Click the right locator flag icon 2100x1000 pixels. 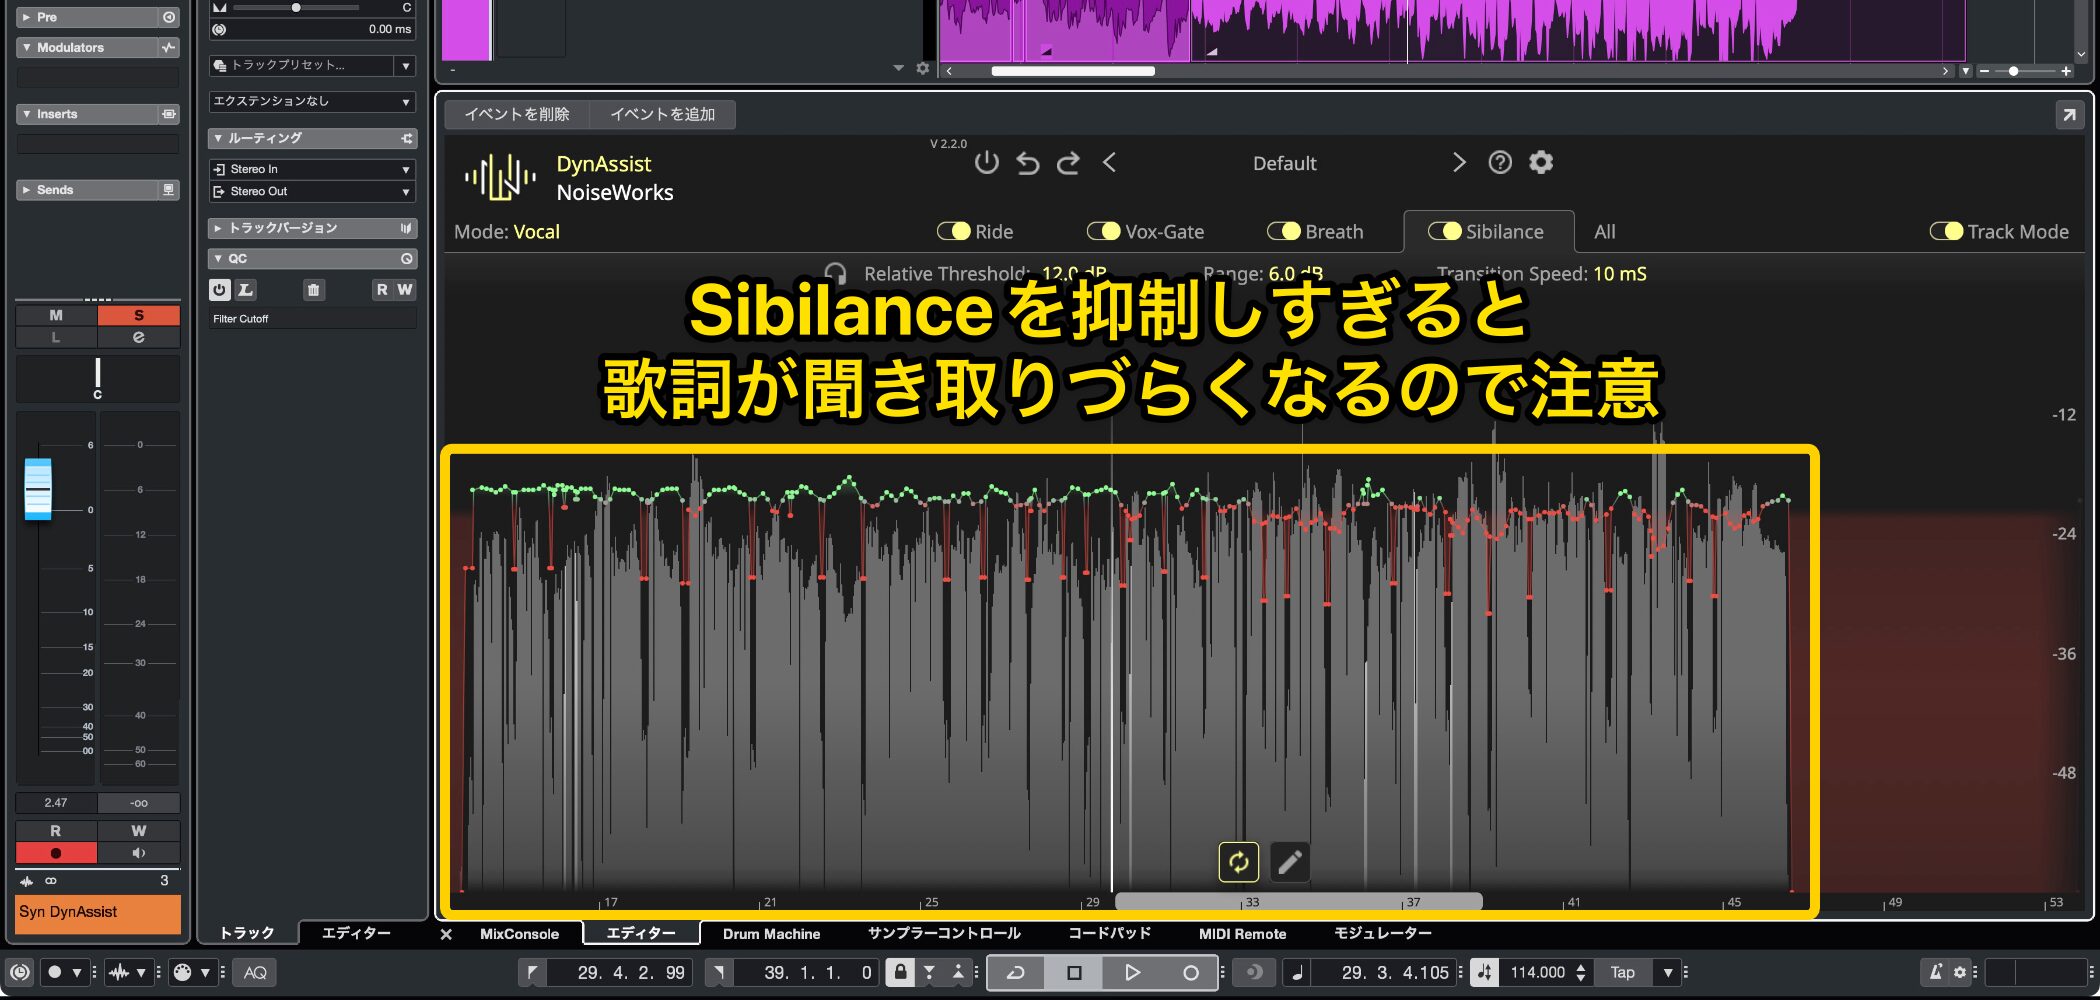tap(720, 972)
